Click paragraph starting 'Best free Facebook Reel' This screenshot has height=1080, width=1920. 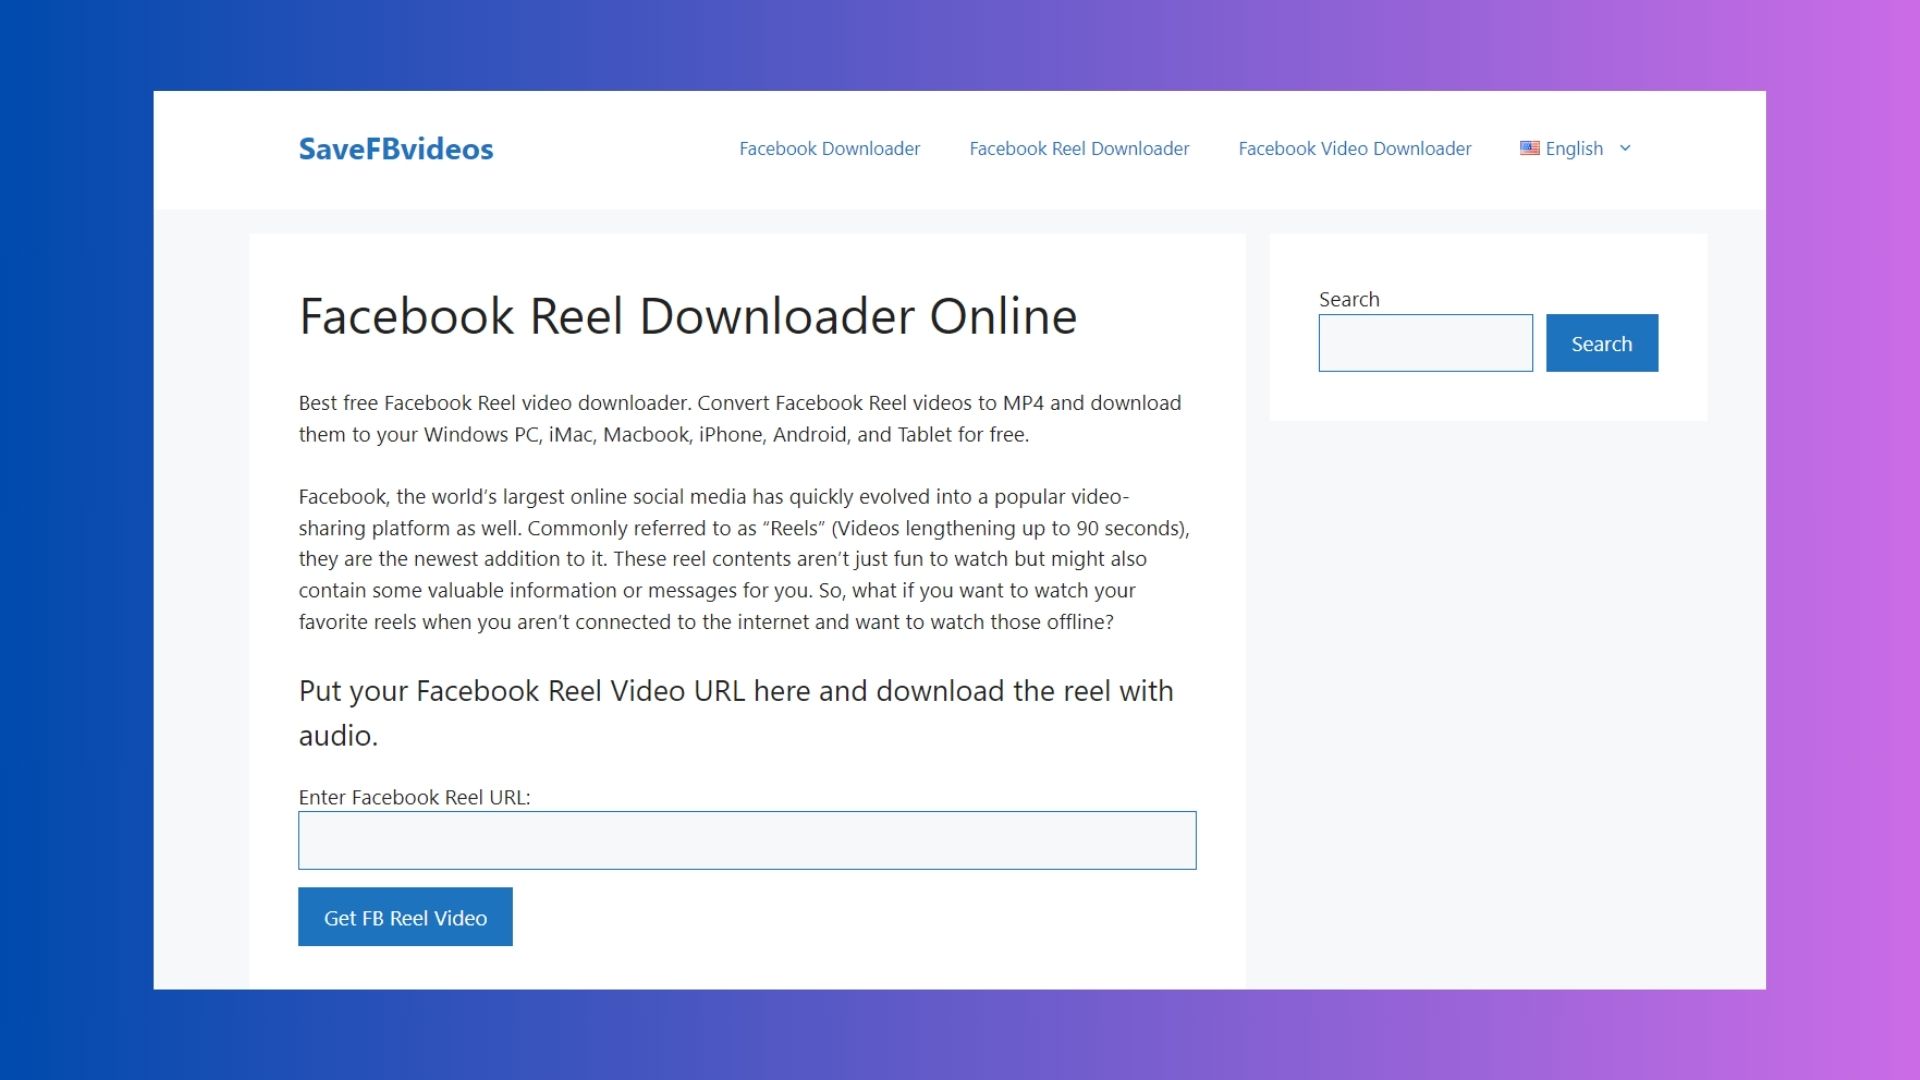click(740, 419)
